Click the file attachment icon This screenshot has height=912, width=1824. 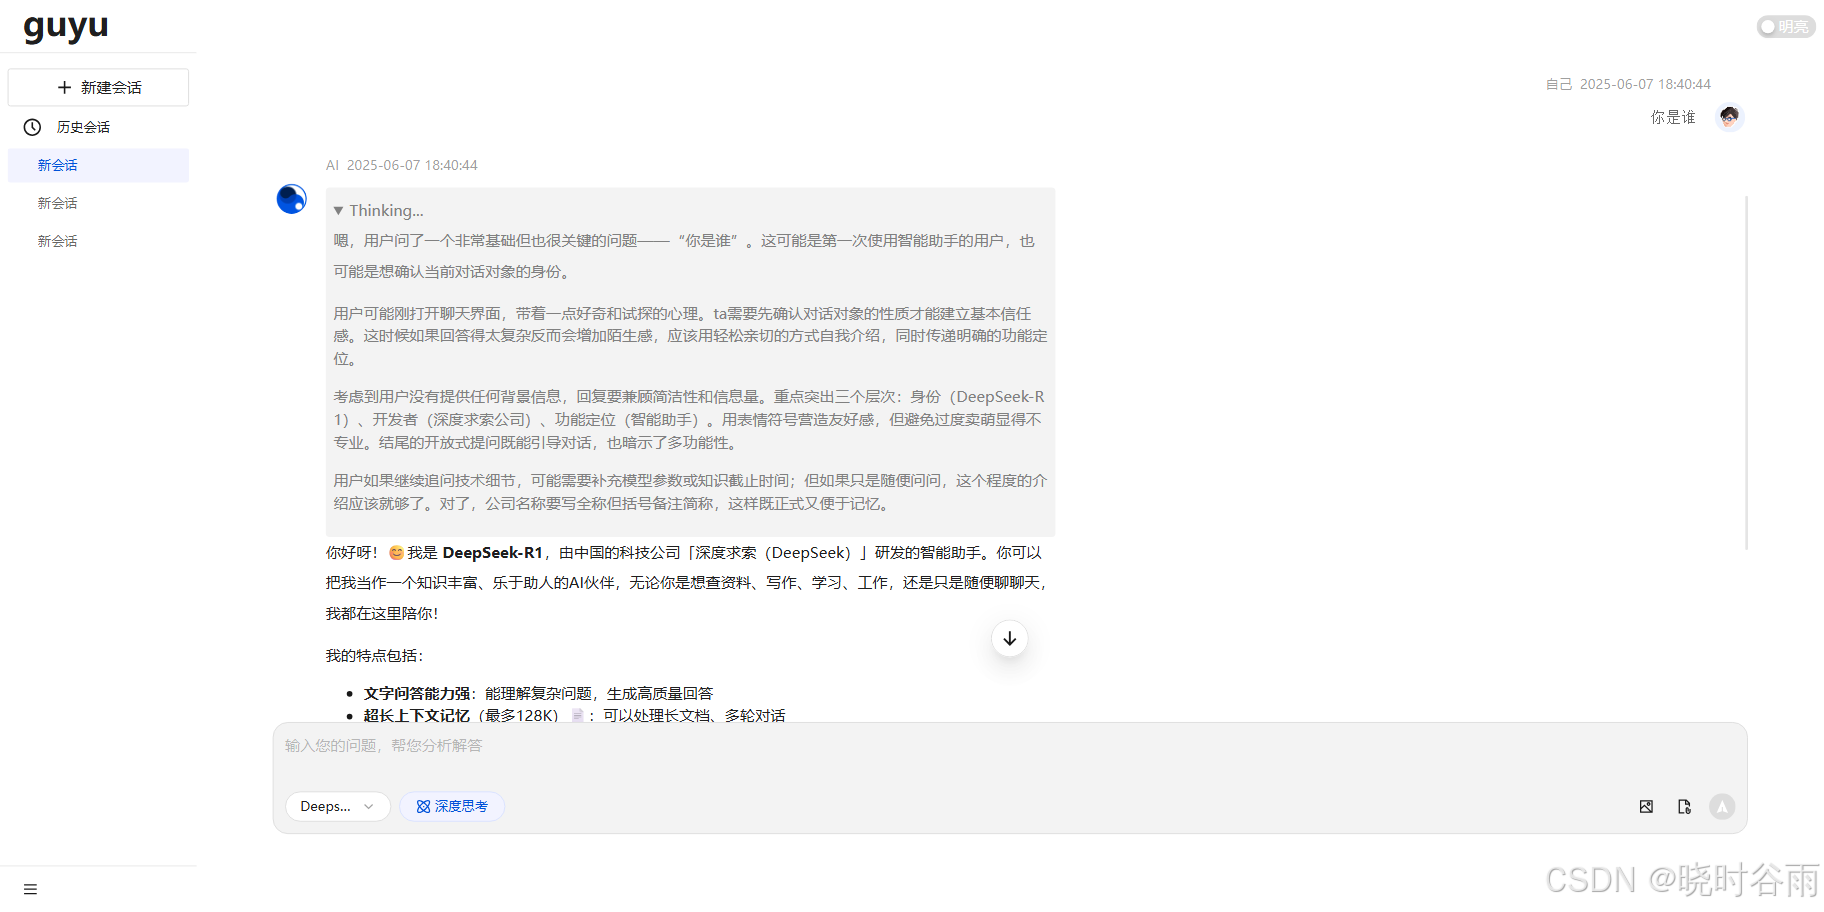1684,807
